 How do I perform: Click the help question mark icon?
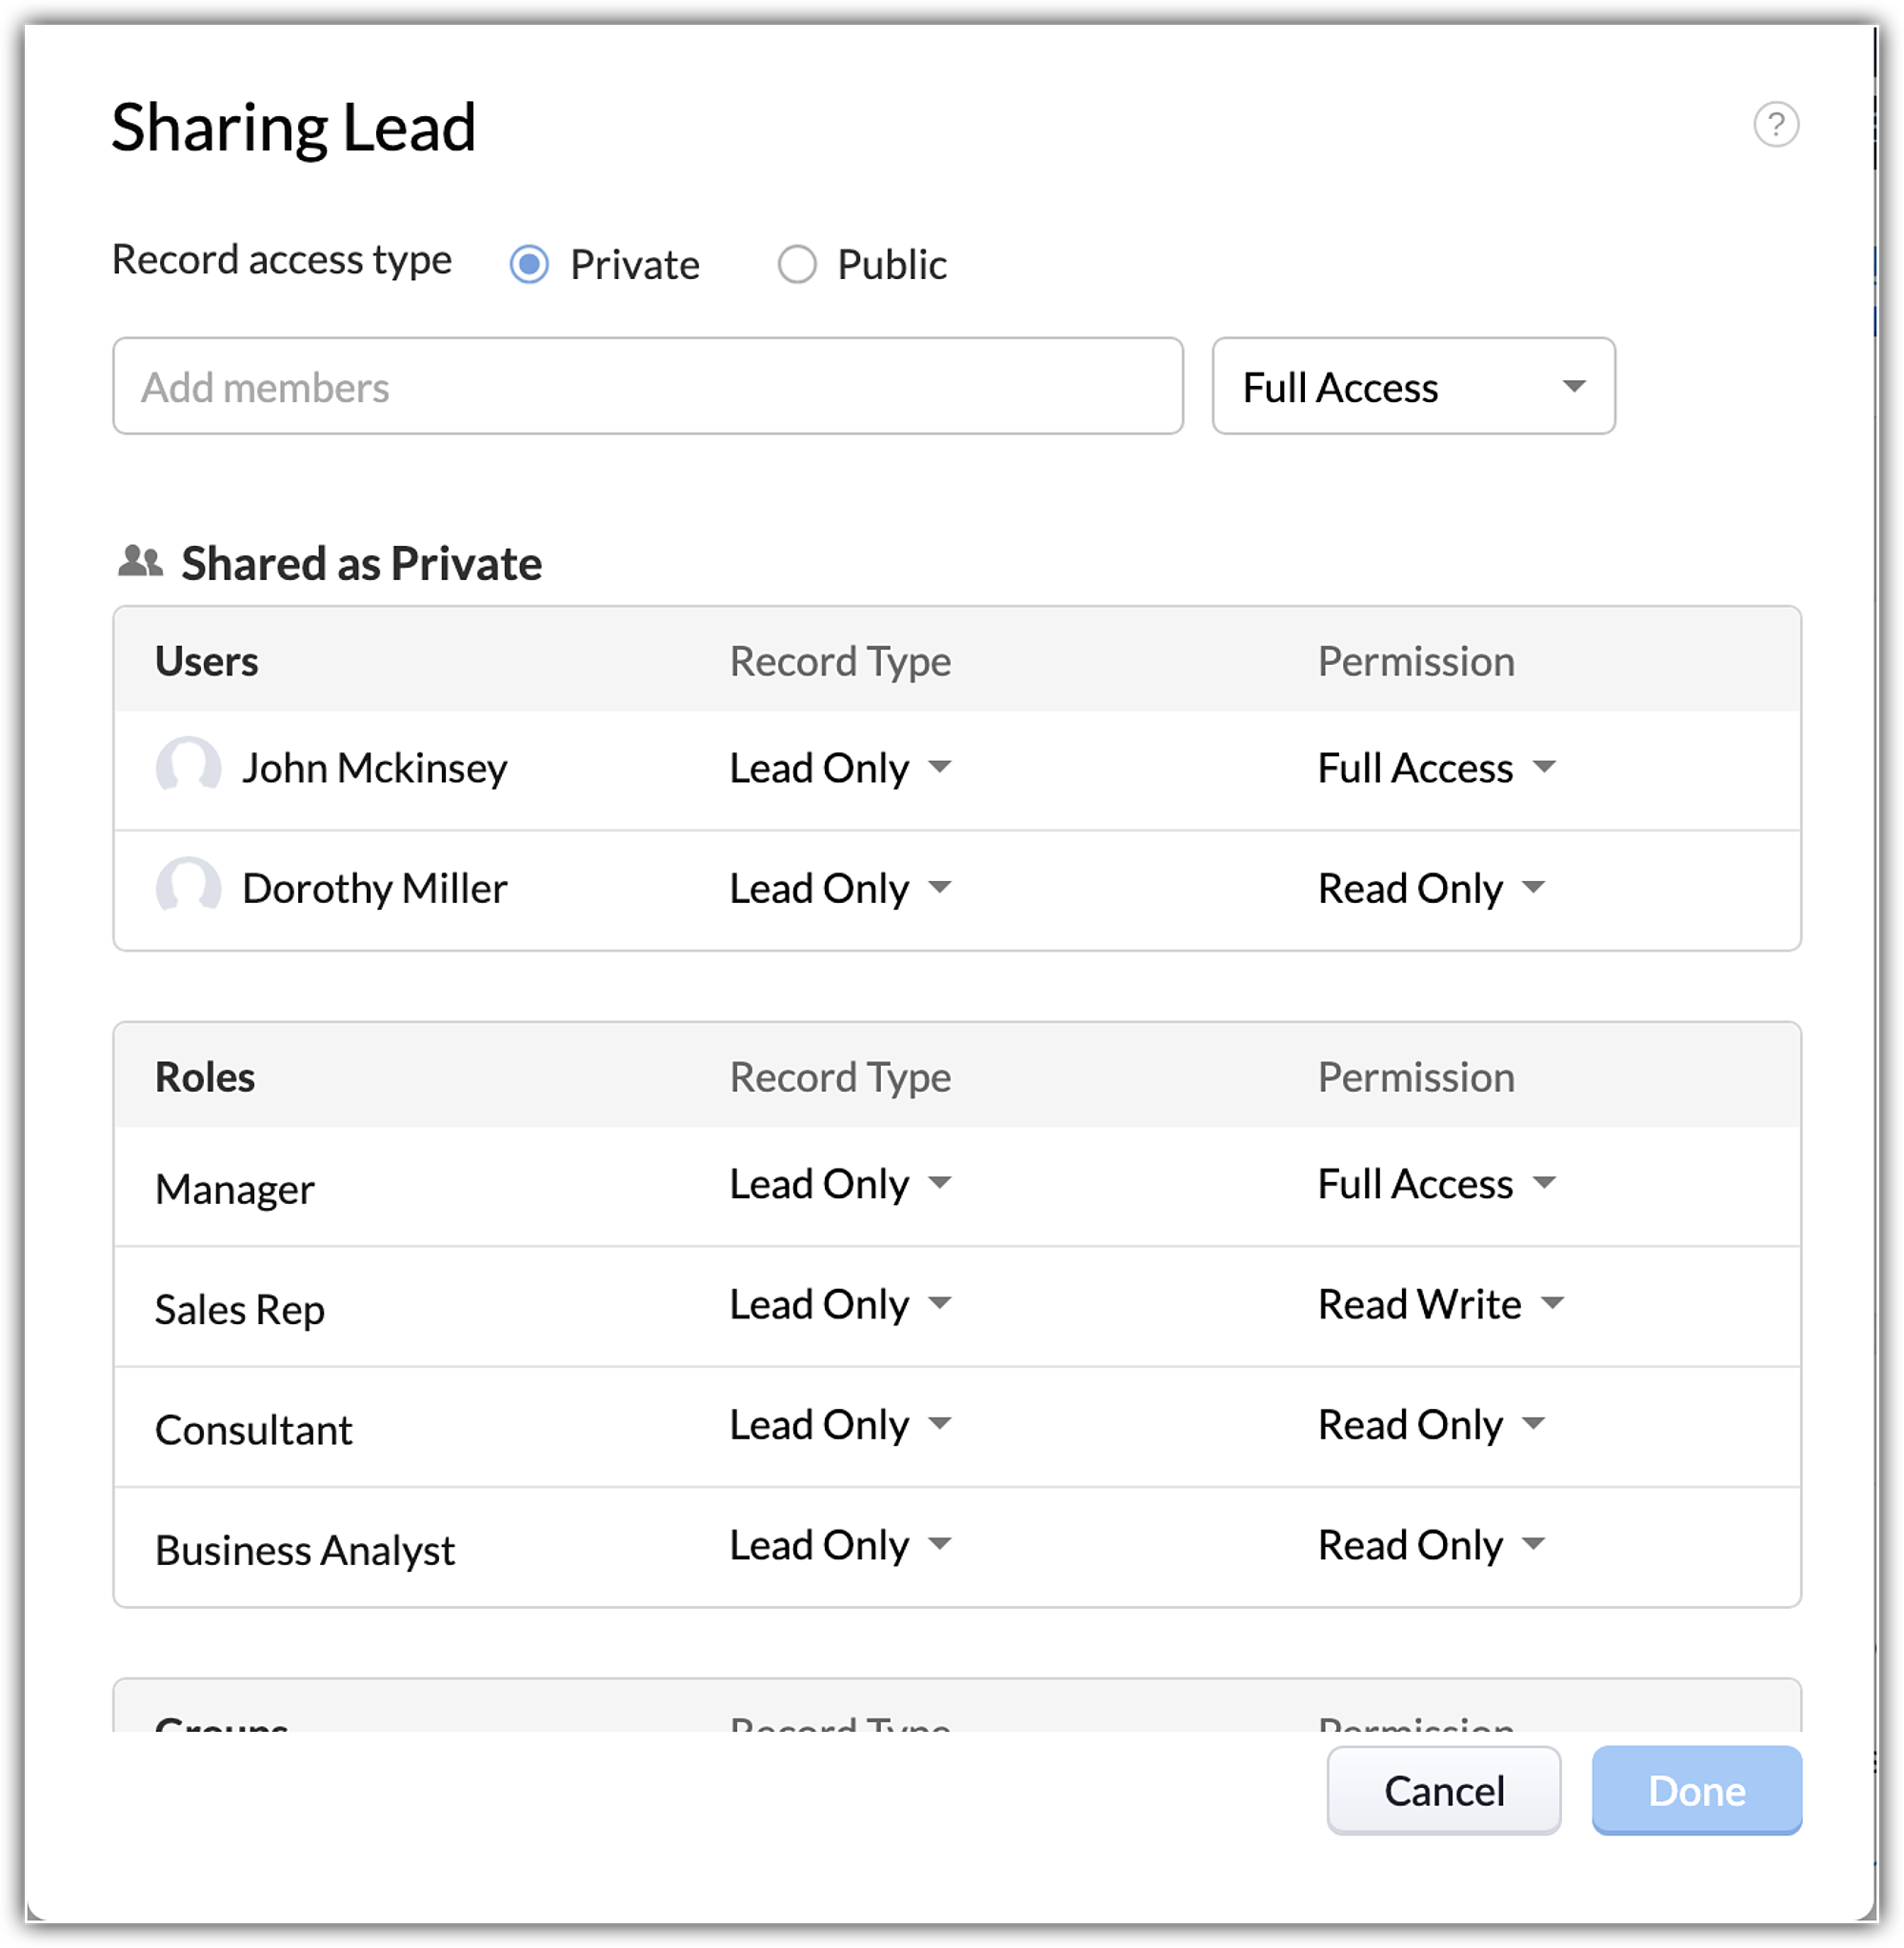1775,125
